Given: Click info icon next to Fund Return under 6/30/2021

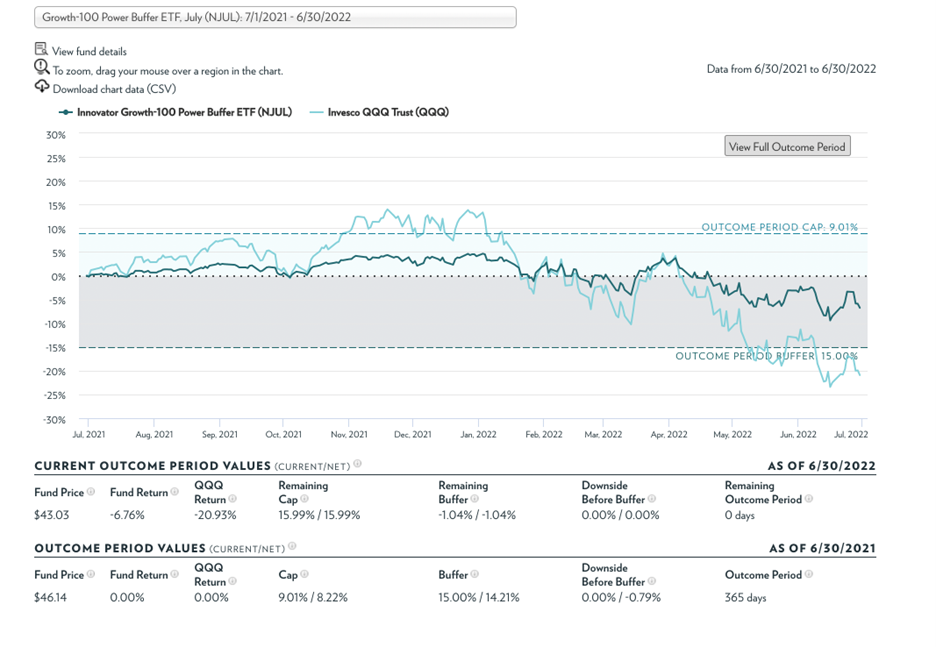Looking at the screenshot, I should point(174,574).
